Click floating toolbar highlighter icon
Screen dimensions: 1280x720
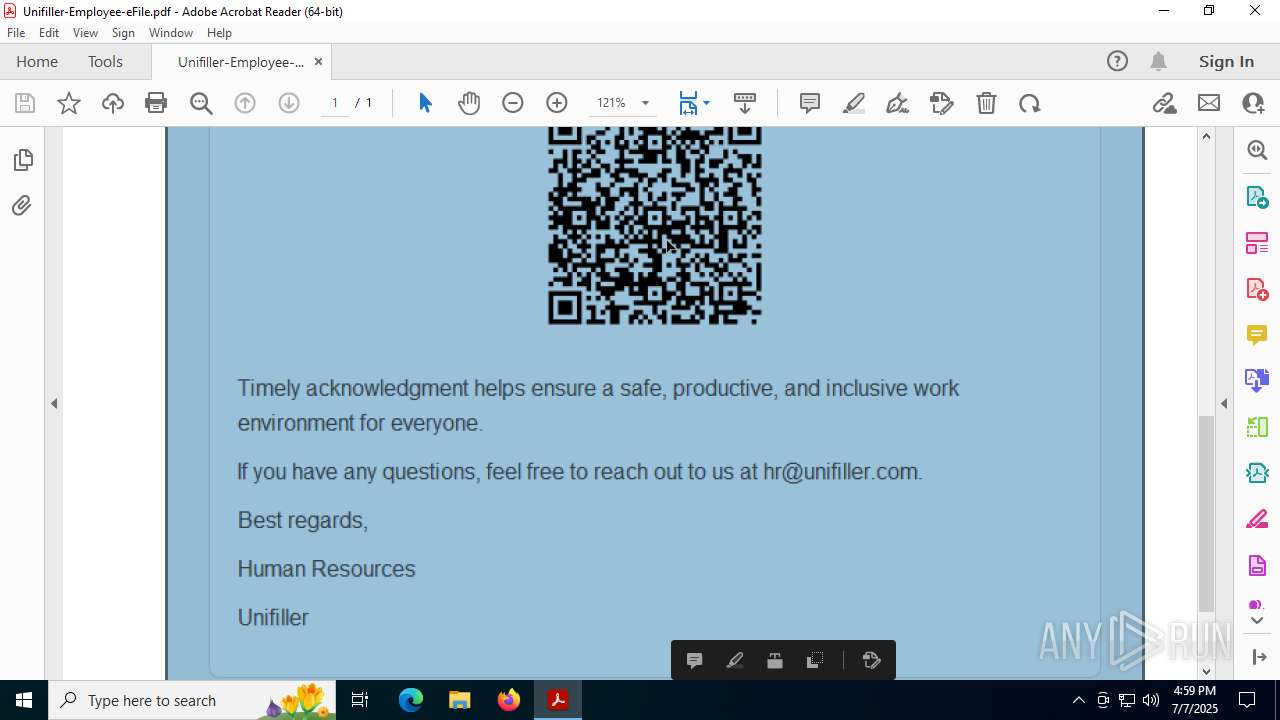[x=735, y=660]
